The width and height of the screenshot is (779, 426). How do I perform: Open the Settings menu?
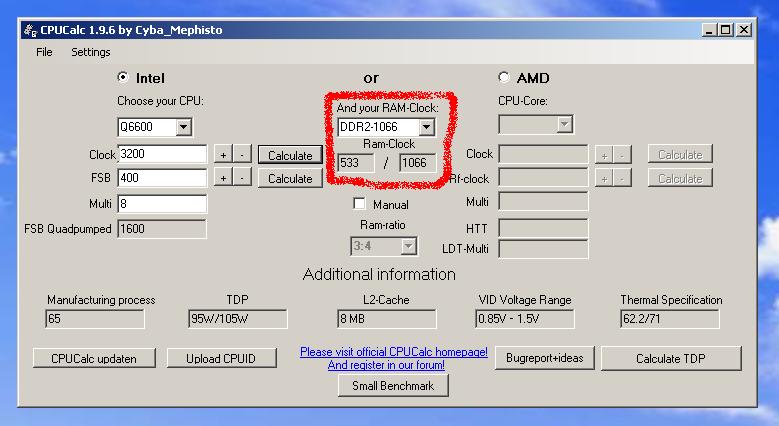(x=91, y=52)
